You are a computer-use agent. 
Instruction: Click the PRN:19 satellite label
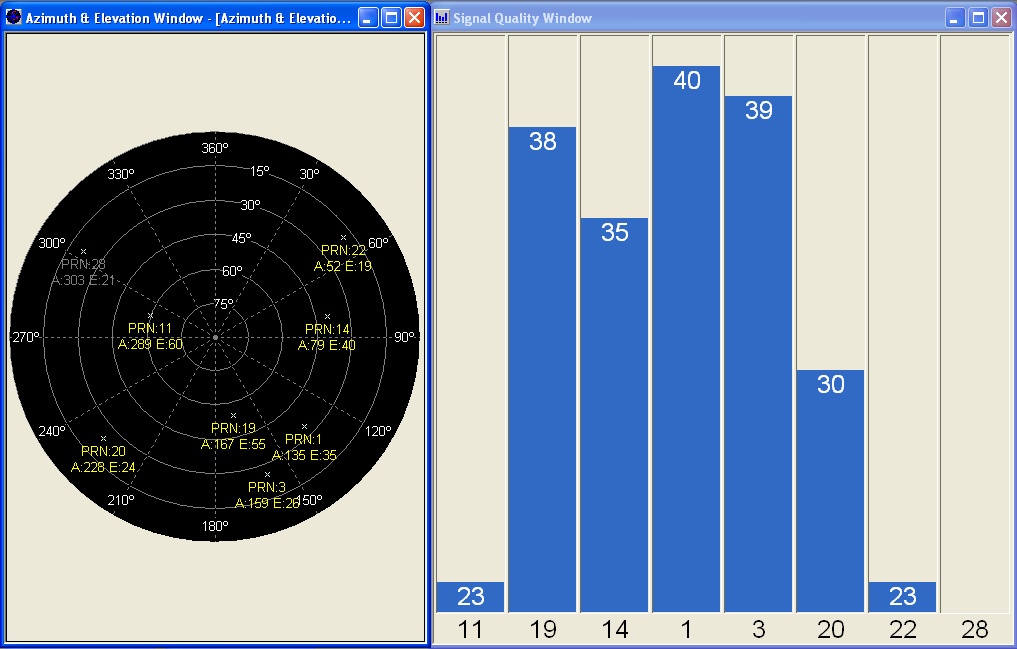233,428
